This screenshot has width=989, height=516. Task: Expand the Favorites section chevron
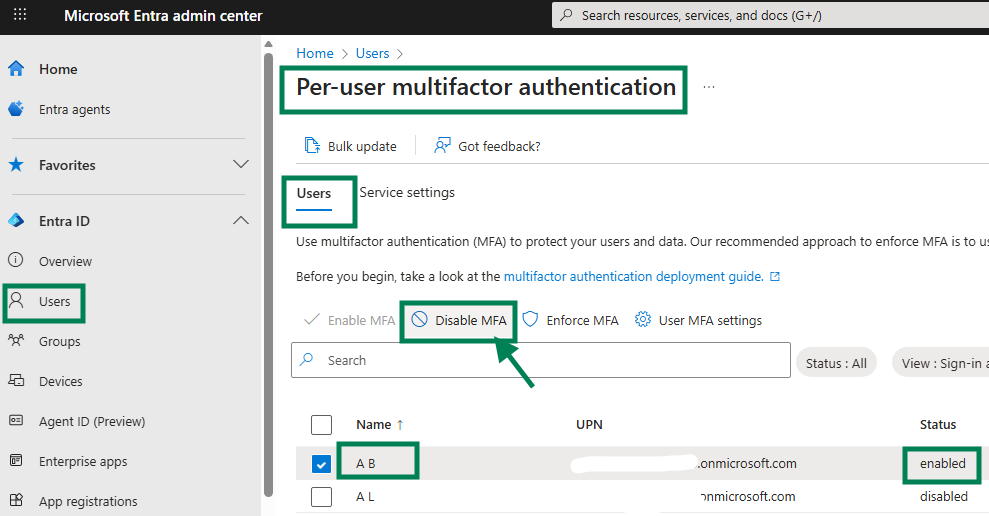click(x=241, y=165)
